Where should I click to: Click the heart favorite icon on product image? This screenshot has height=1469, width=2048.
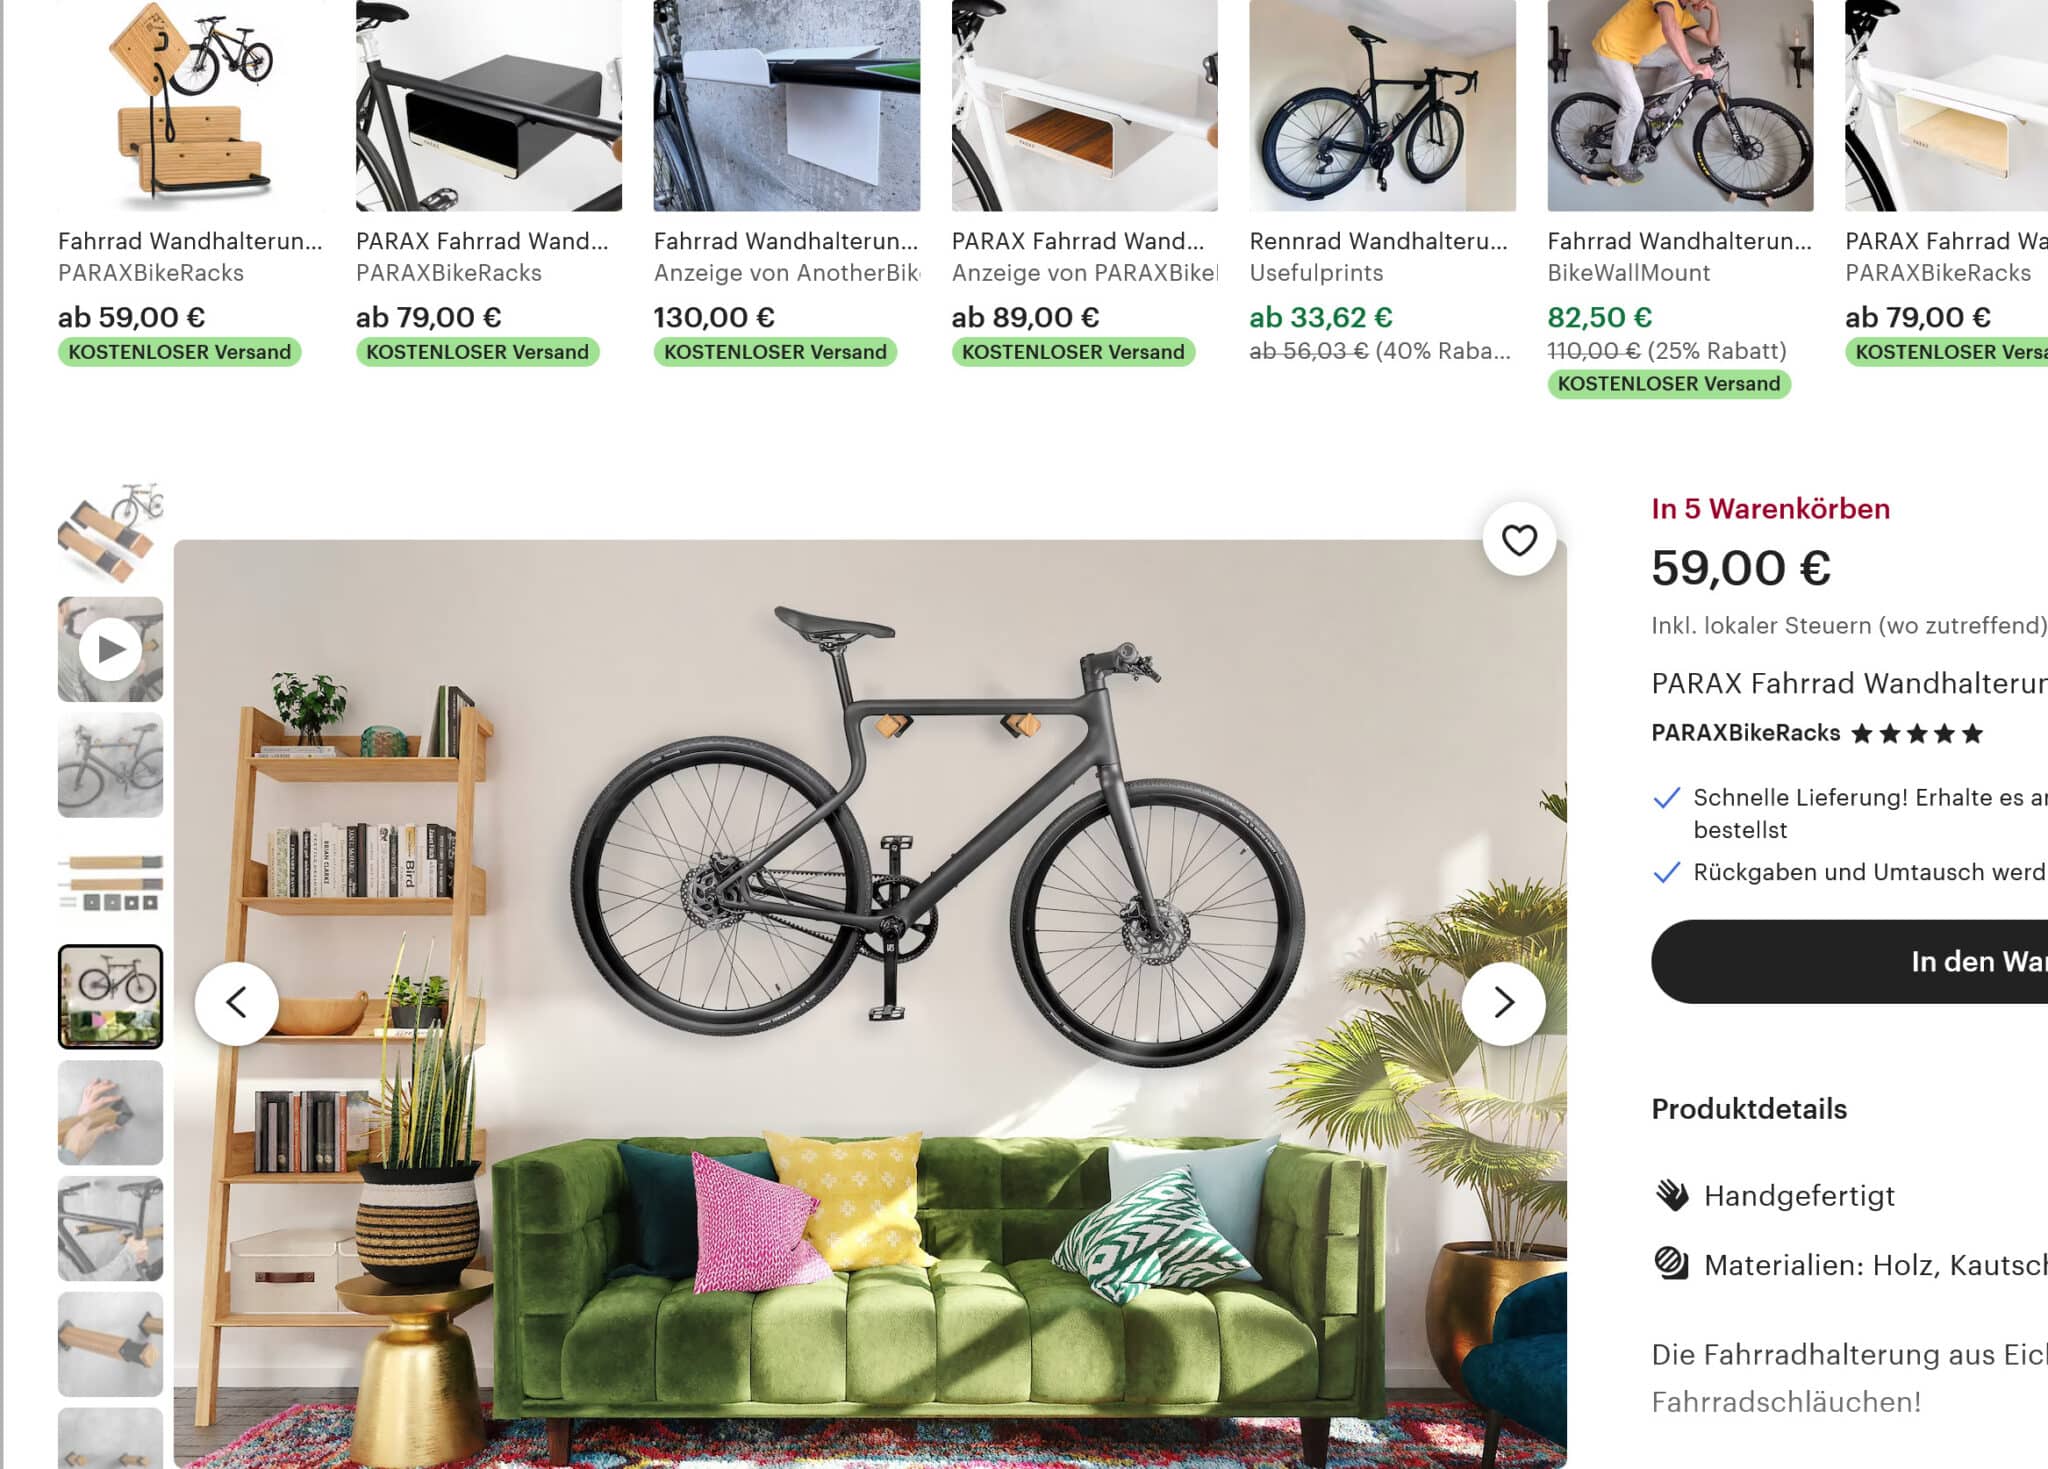(1518, 540)
